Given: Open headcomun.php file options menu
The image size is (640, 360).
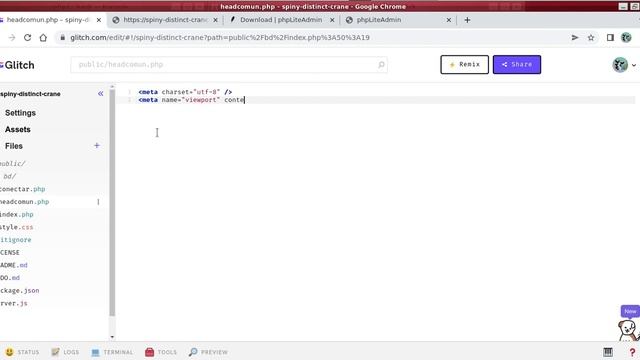Looking at the screenshot, I should point(98,202).
